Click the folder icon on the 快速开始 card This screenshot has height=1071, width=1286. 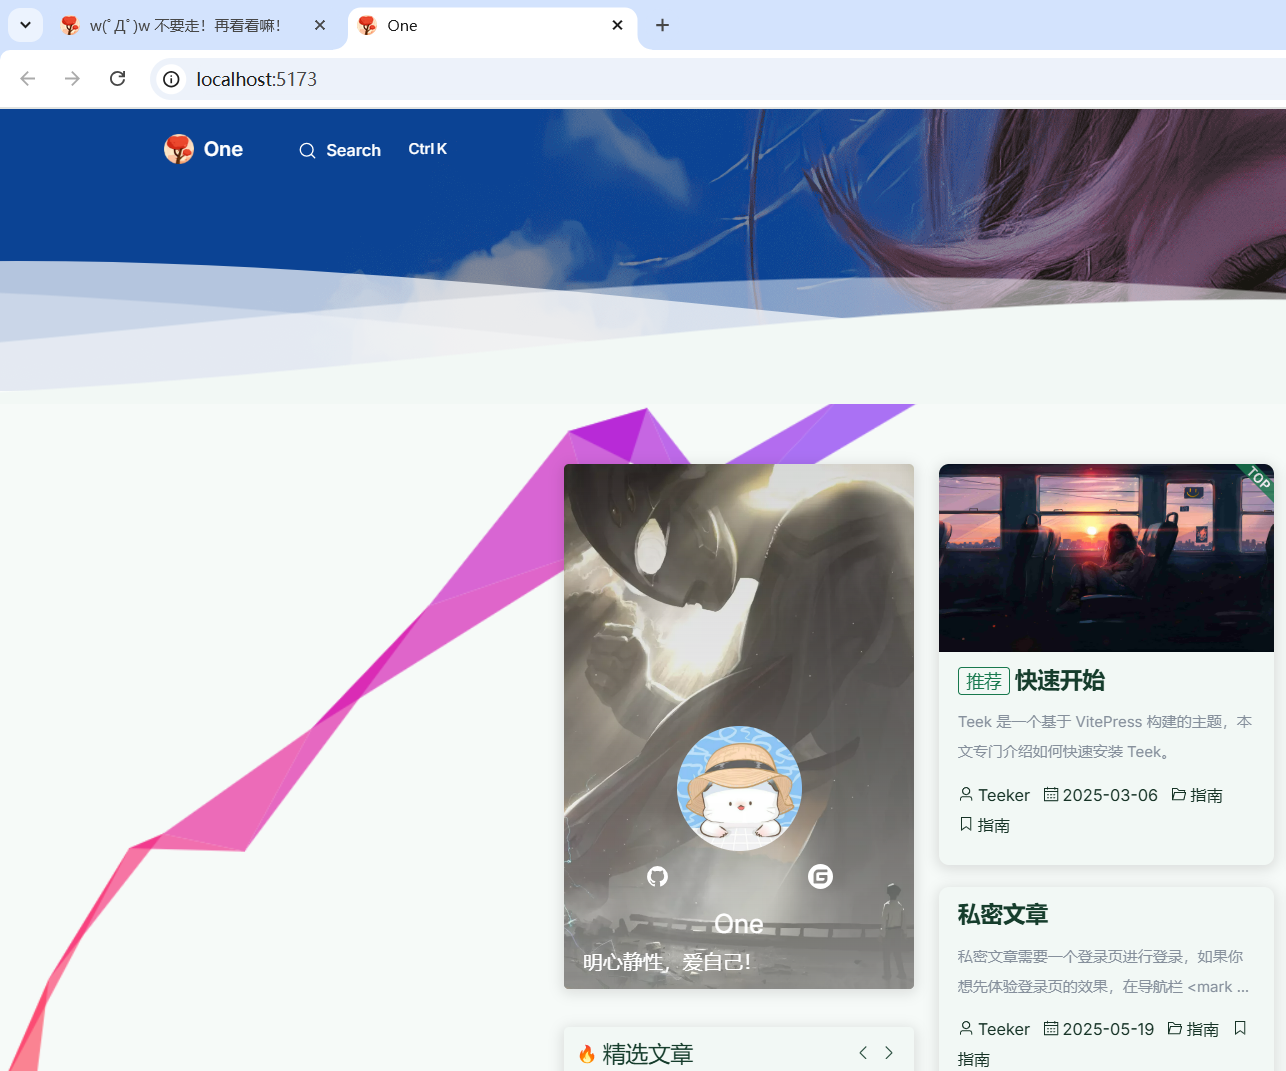[1179, 794]
